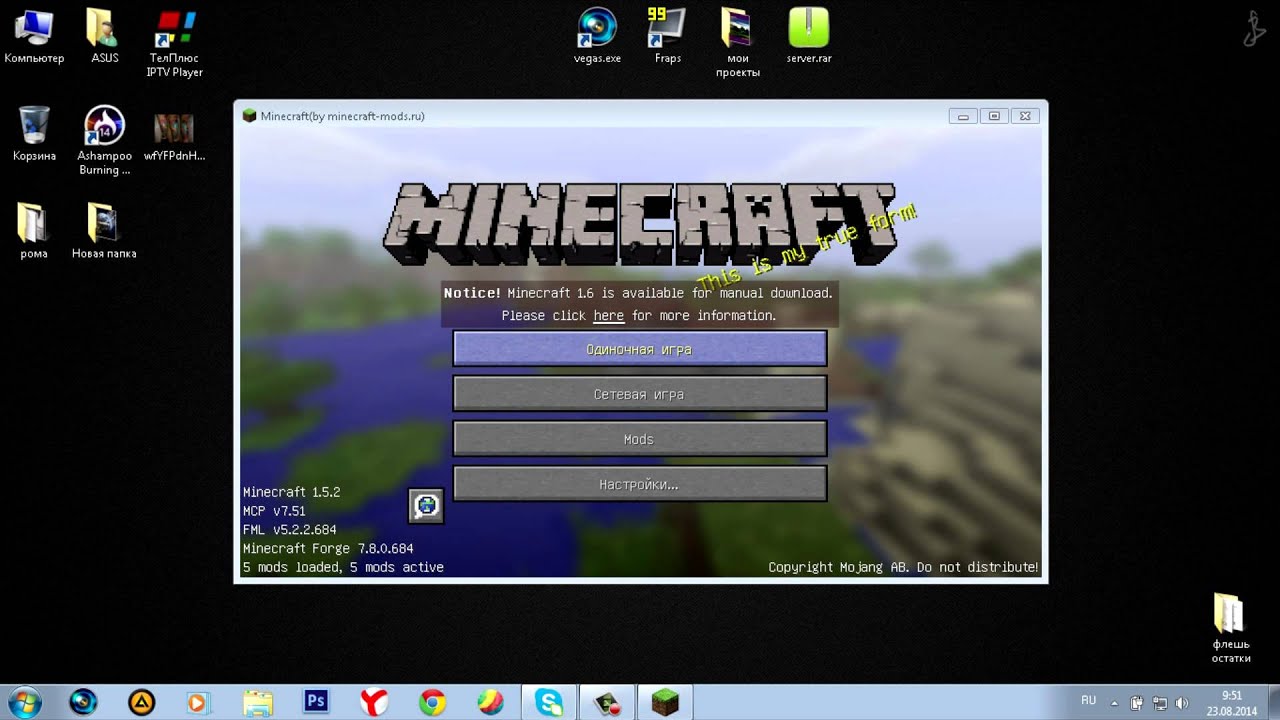Viewport: 1280px width, 720px height.
Task: Click 'Copyright Mojang AB. Do not distribute!' text
Action: coord(903,567)
